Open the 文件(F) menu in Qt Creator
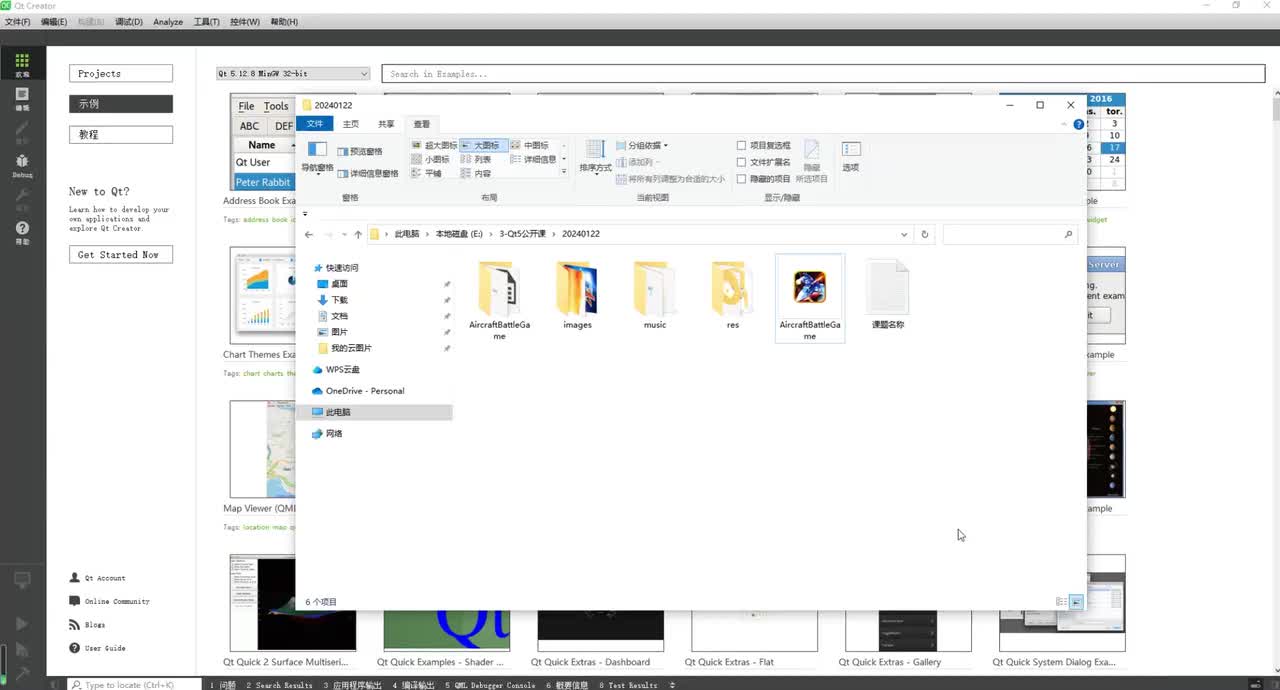The image size is (1280, 690). tap(17, 22)
